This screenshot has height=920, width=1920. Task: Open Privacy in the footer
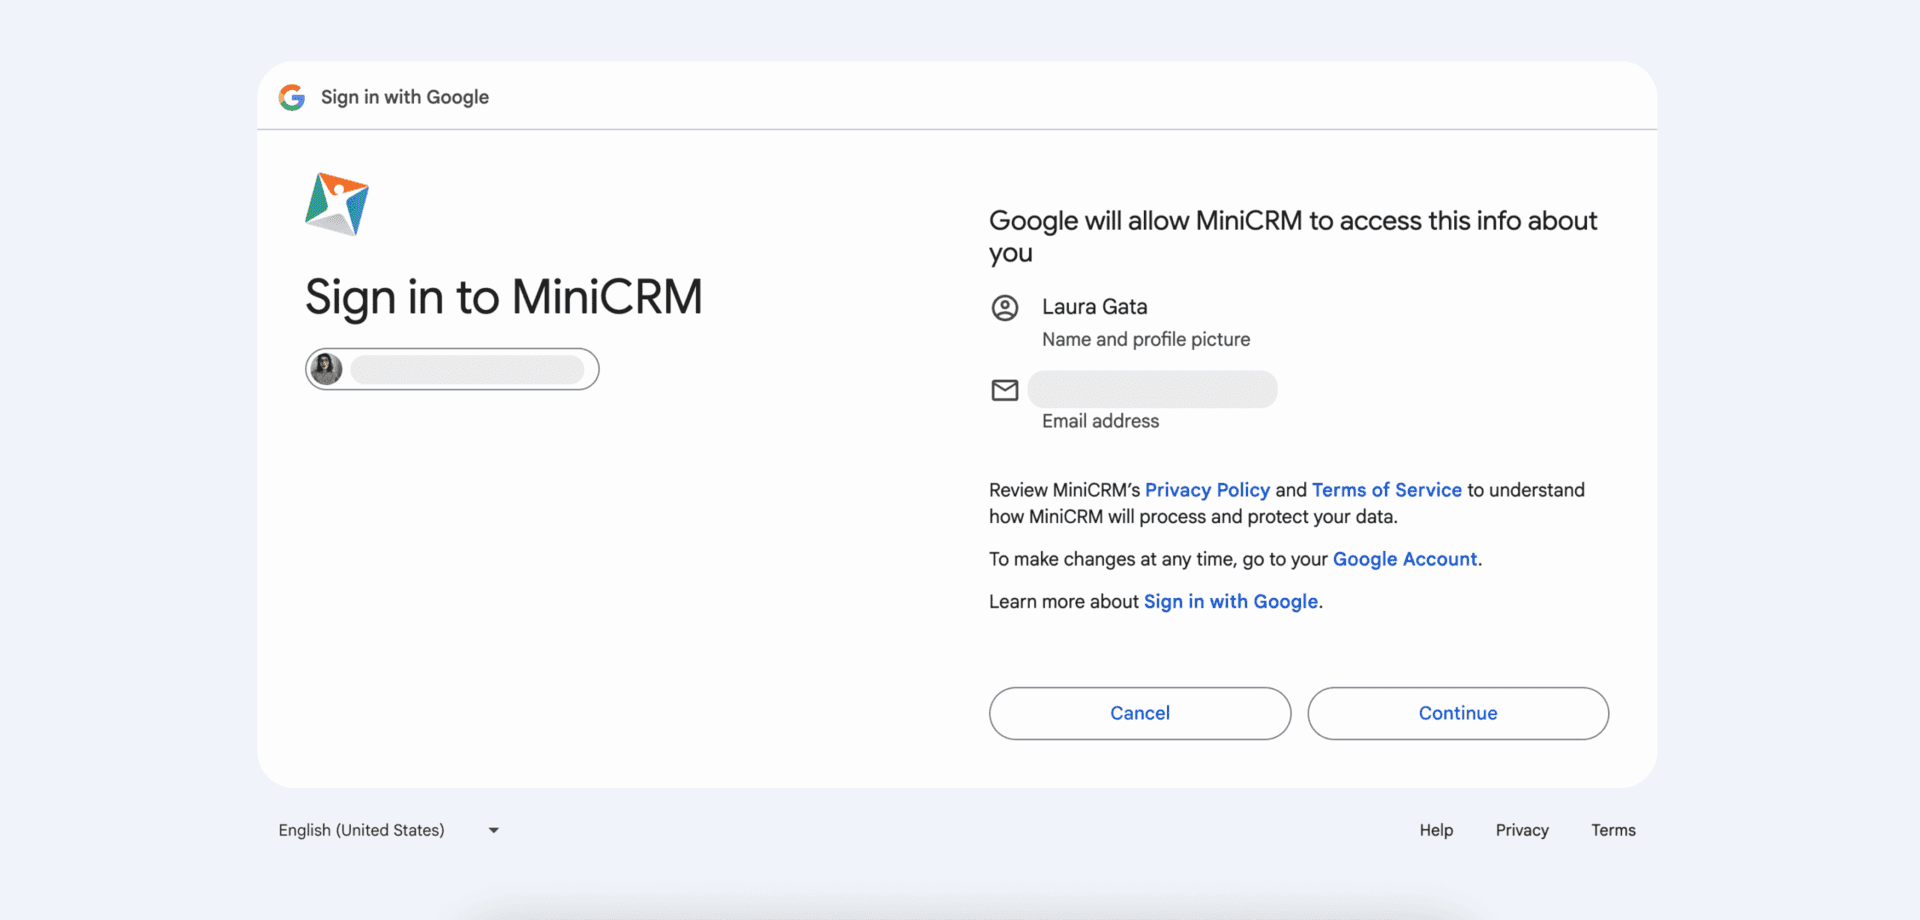pyautogui.click(x=1521, y=831)
